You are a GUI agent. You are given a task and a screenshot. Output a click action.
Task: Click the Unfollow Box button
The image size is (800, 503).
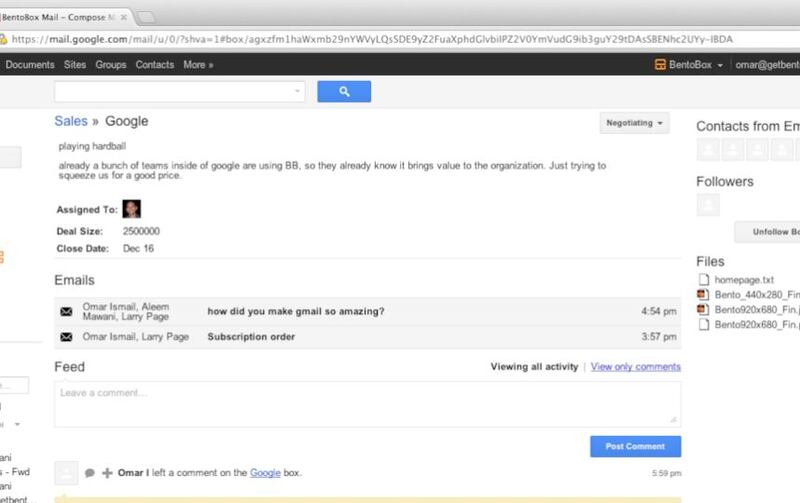[x=768, y=232]
